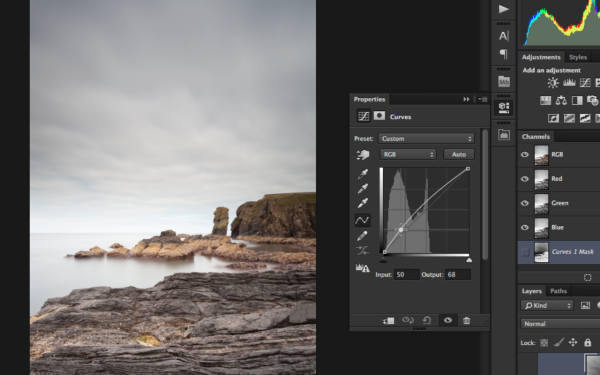
Task: Toggle visibility of the Blue channel
Action: pos(525,227)
